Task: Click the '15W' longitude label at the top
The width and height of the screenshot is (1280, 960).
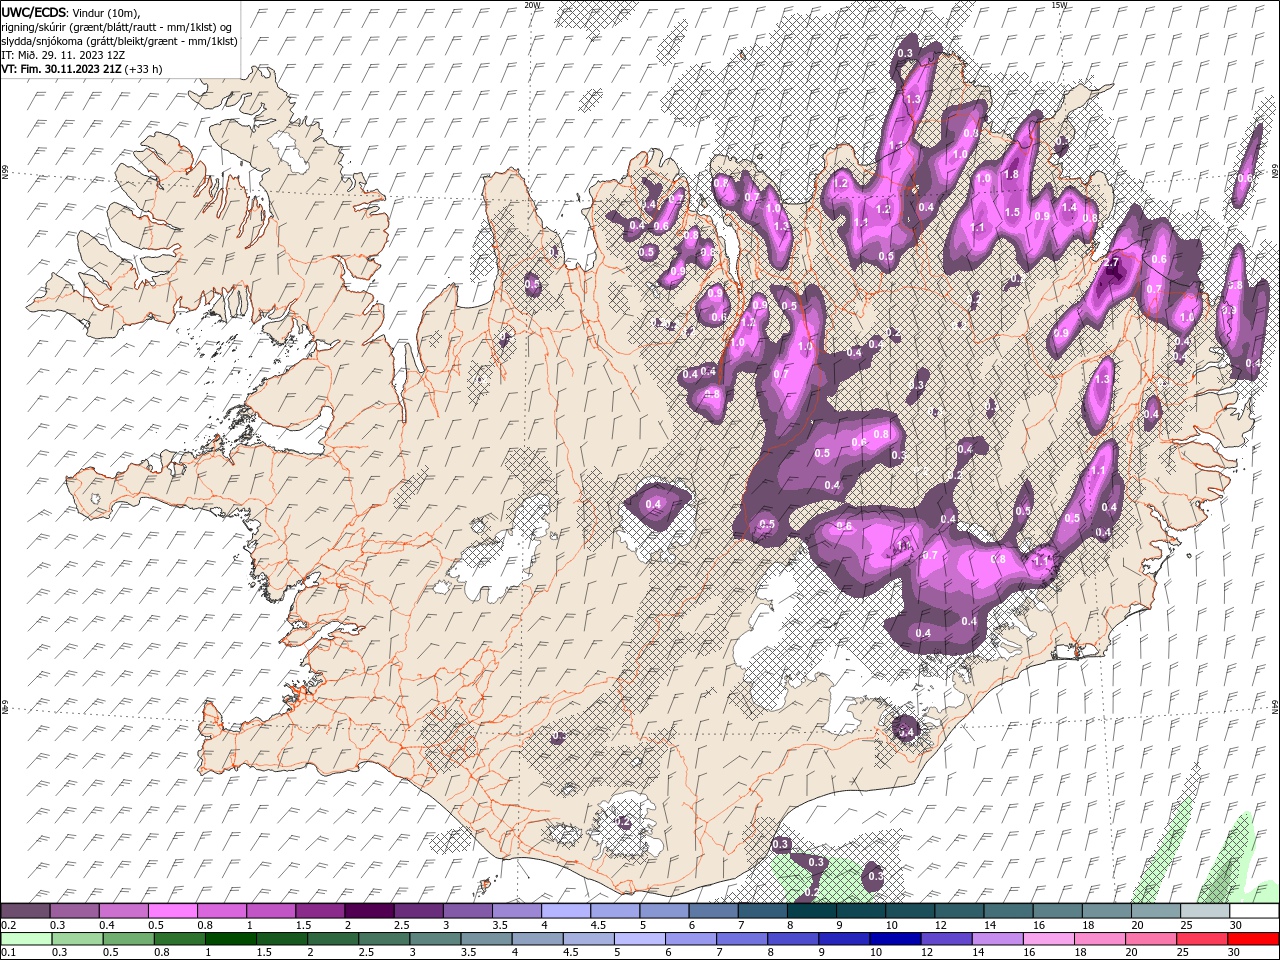Action: (x=1059, y=5)
